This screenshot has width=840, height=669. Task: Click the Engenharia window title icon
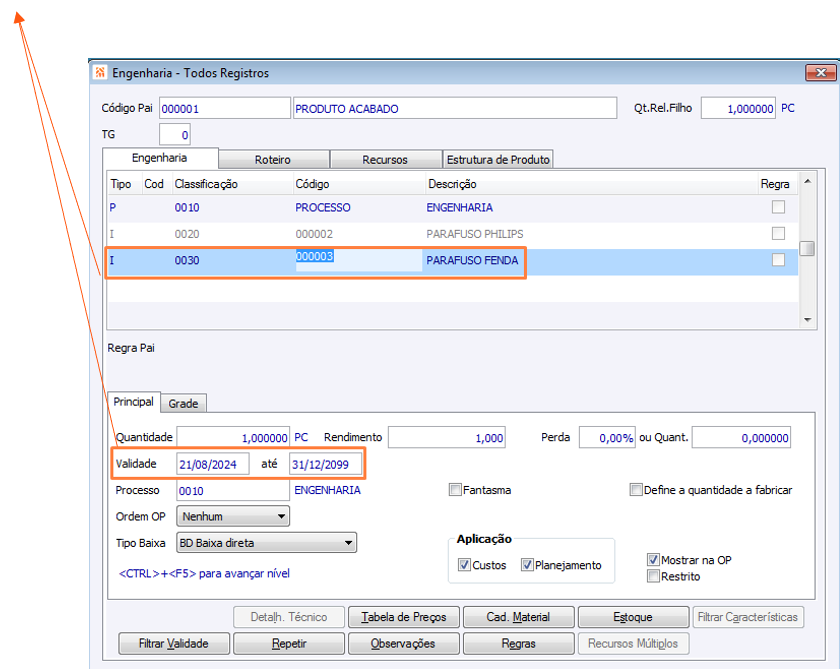100,72
